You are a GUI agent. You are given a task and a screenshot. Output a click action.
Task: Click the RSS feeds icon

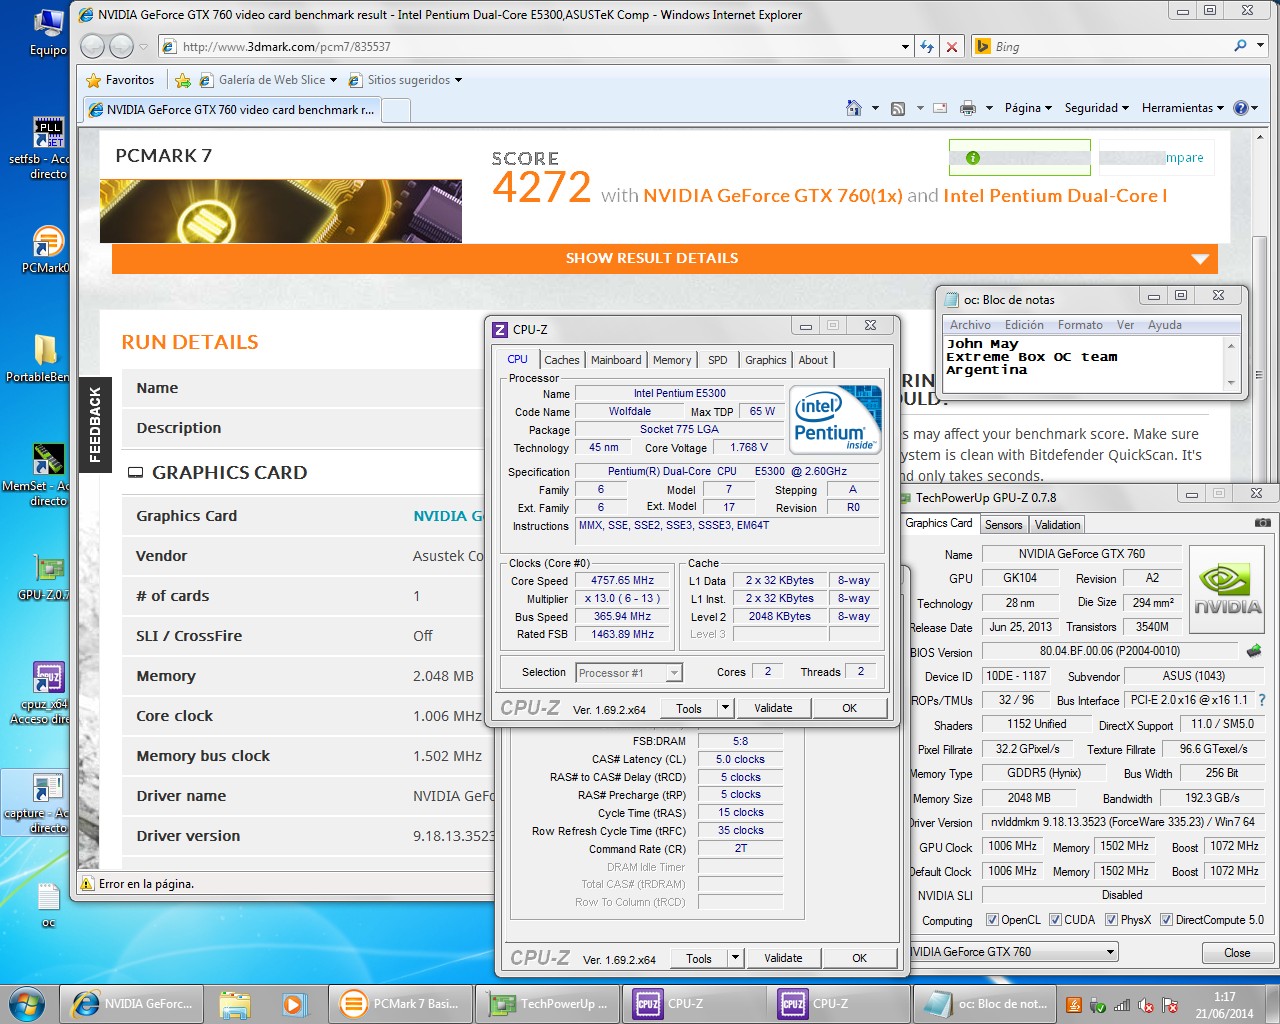point(898,108)
